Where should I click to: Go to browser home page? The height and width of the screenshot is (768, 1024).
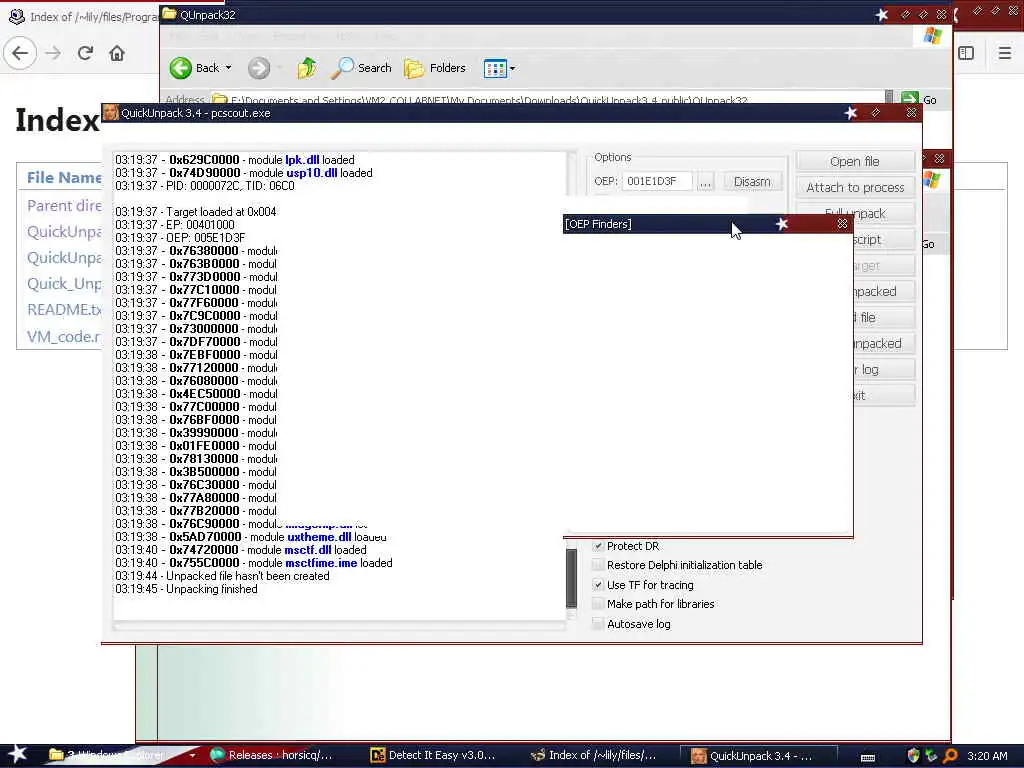pos(117,53)
